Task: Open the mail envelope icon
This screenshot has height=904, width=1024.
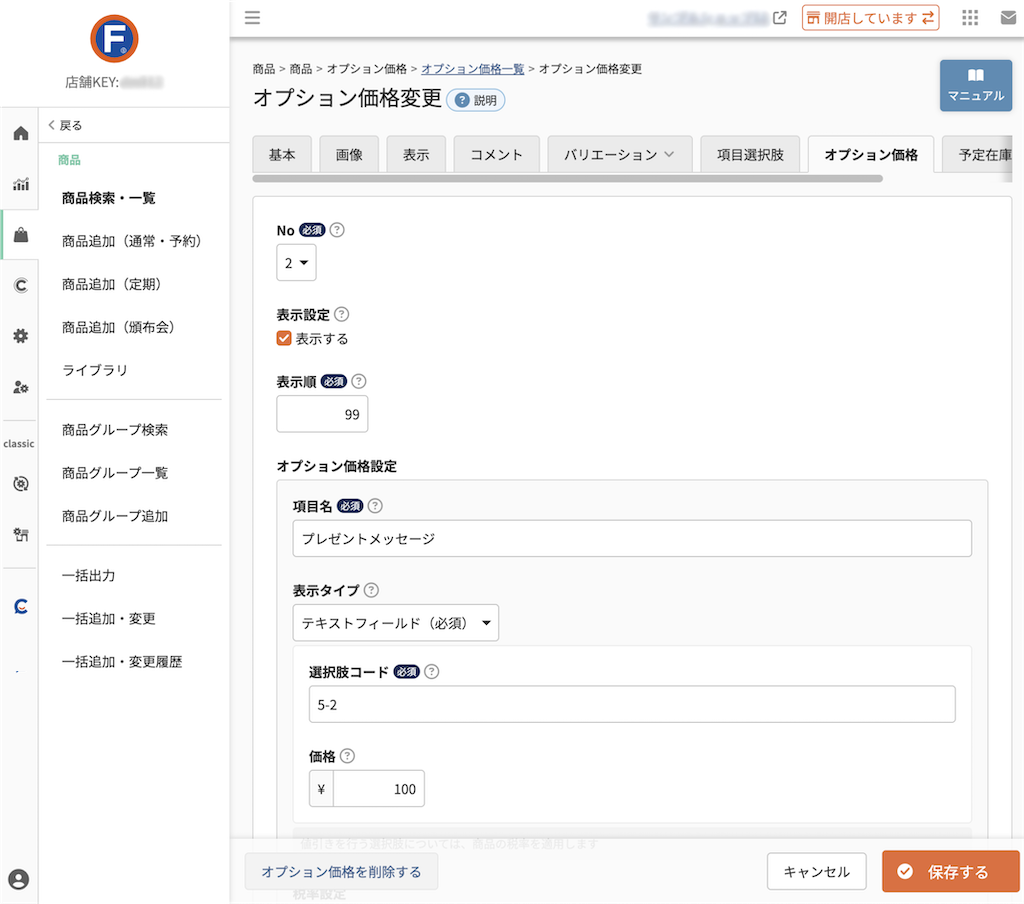Action: [x=1008, y=18]
